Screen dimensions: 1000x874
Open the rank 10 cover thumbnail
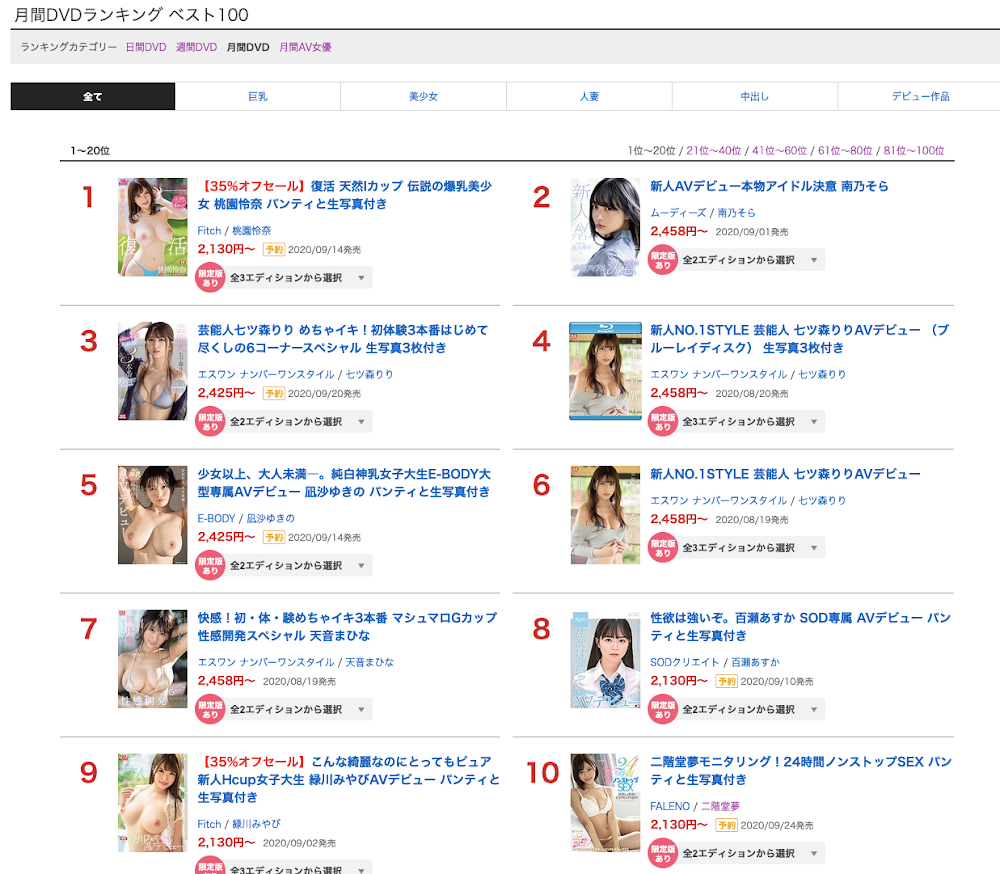(605, 803)
